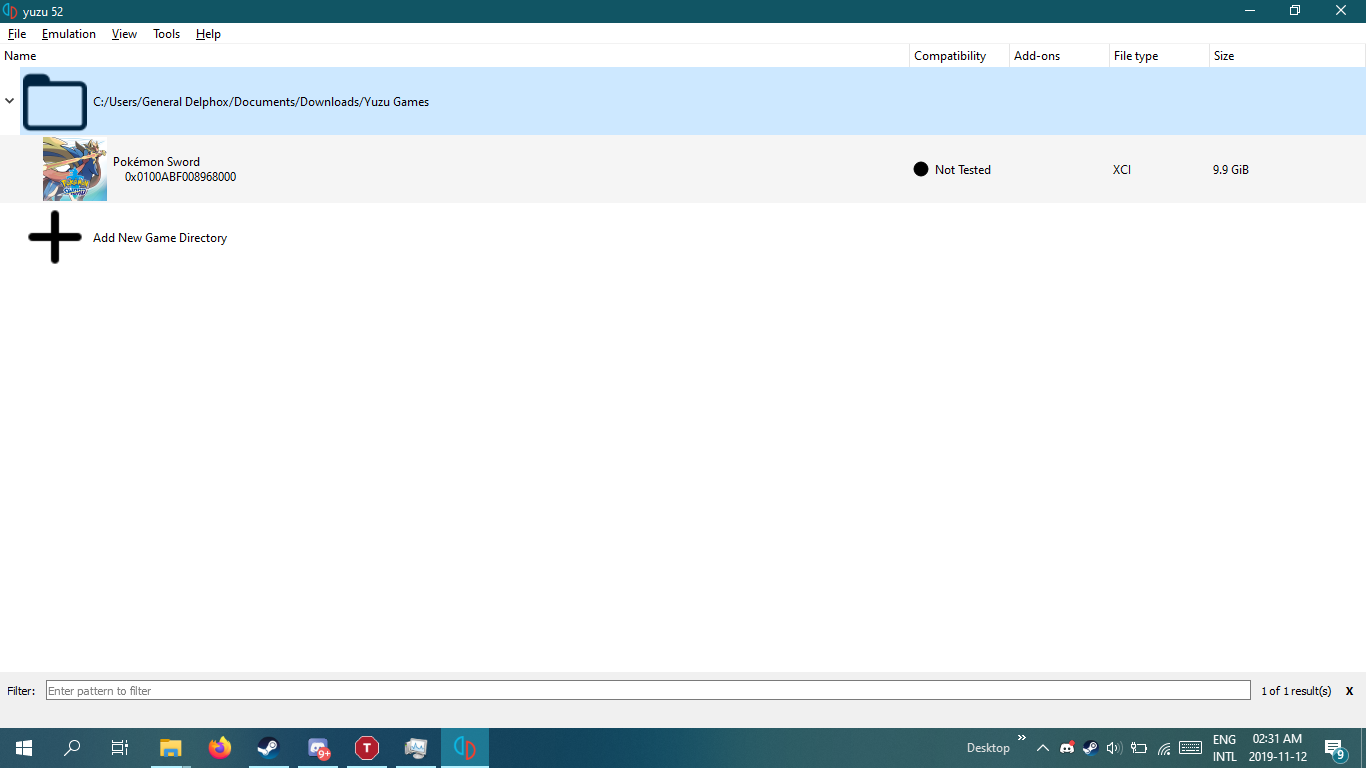Screen dimensions: 1366x768
Task: Open the File menu
Action: click(17, 34)
